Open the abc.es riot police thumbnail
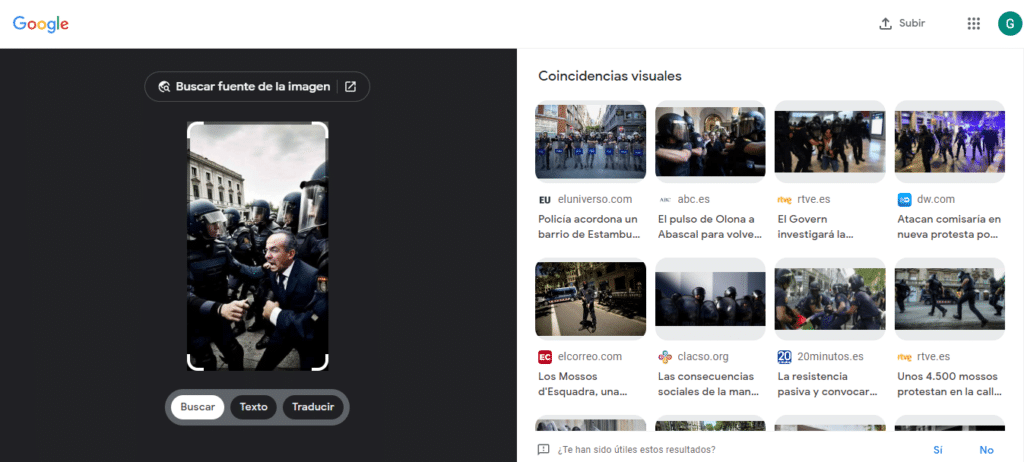1024x462 pixels. click(710, 141)
